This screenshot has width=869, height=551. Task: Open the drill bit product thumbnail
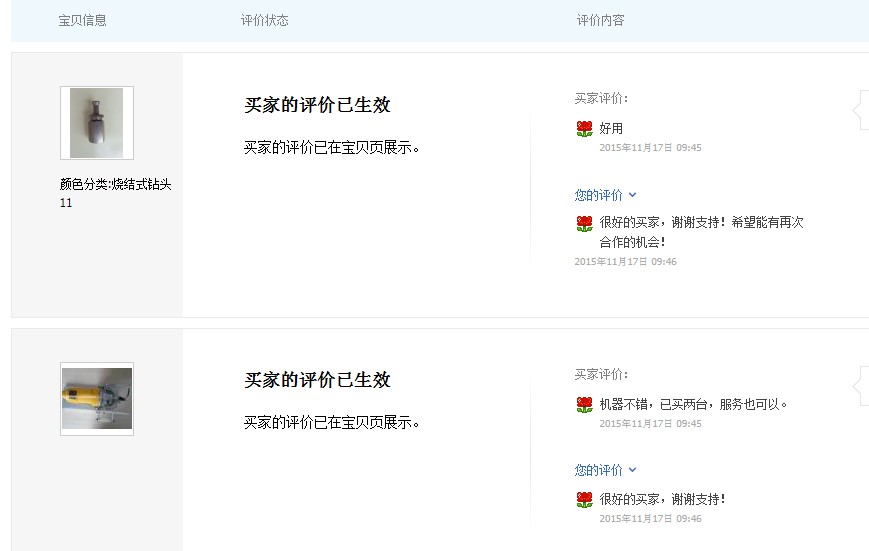(97, 123)
